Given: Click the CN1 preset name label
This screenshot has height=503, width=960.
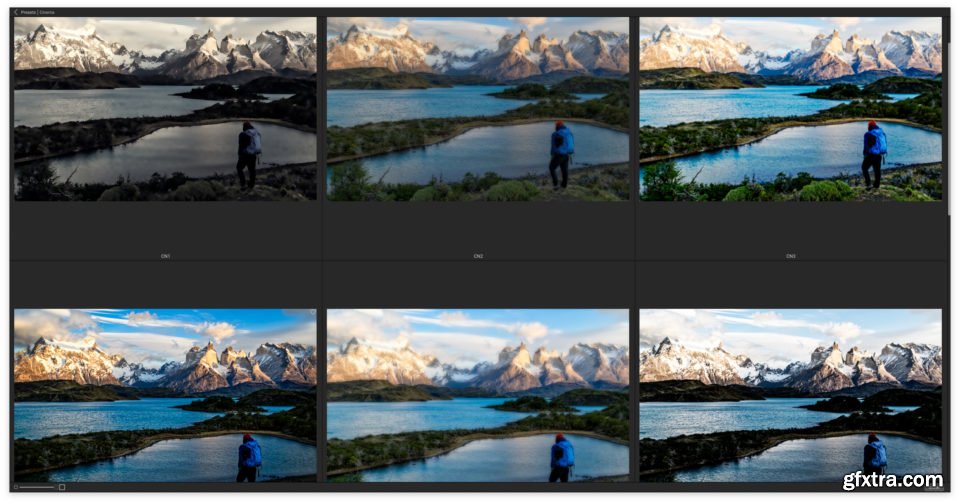Looking at the screenshot, I should 165,256.
